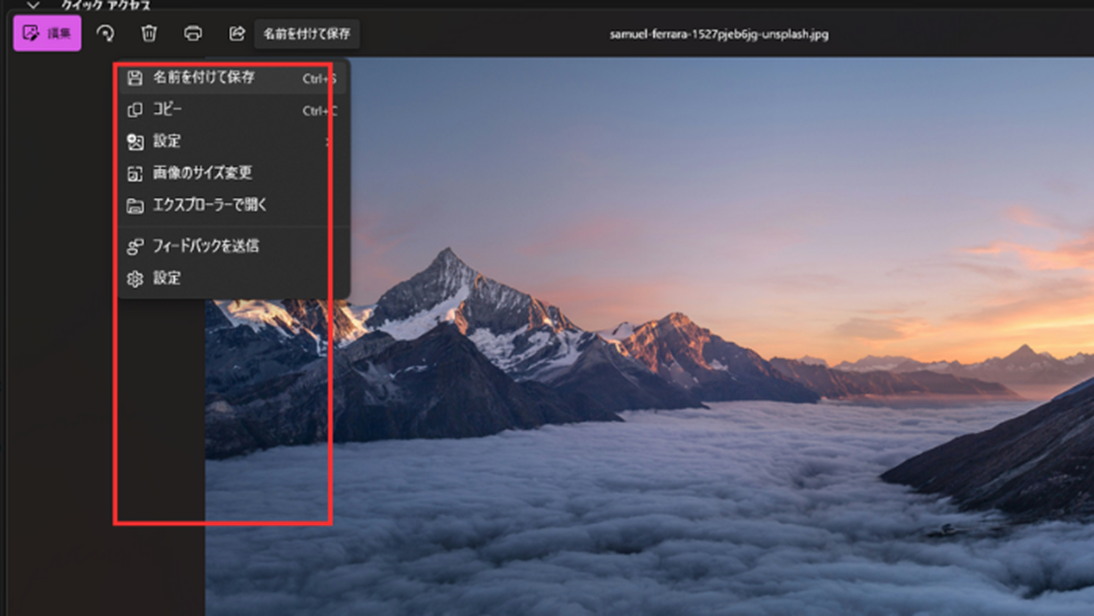Click the resize icon next to 画像のサイズ変更
Screen dimensions: 1094x616
tap(135, 174)
